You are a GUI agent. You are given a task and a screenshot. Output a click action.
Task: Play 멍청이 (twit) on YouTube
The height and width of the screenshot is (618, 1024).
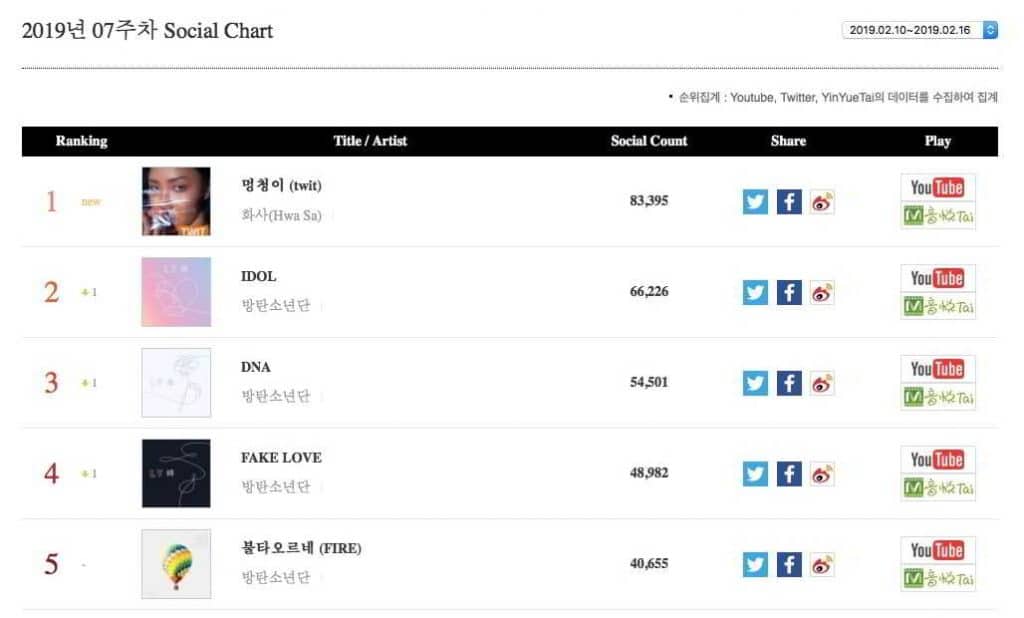point(937,188)
